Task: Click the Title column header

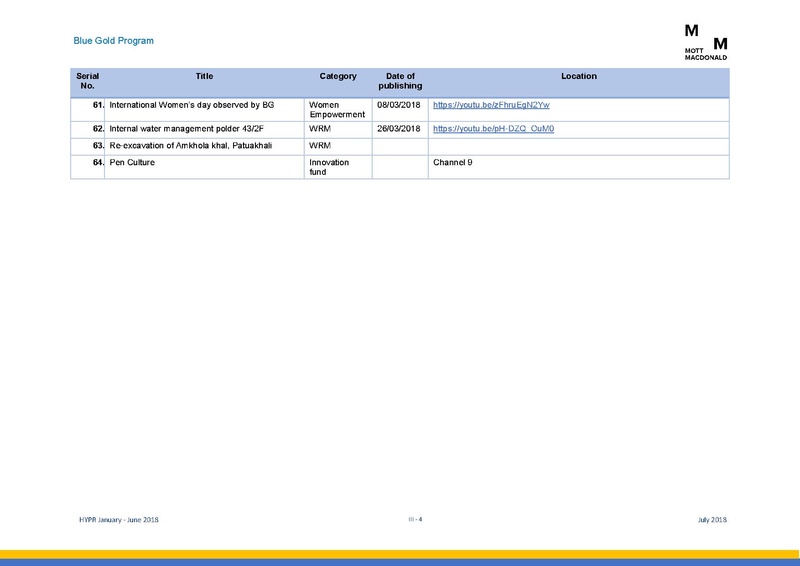Action: pyautogui.click(x=204, y=76)
